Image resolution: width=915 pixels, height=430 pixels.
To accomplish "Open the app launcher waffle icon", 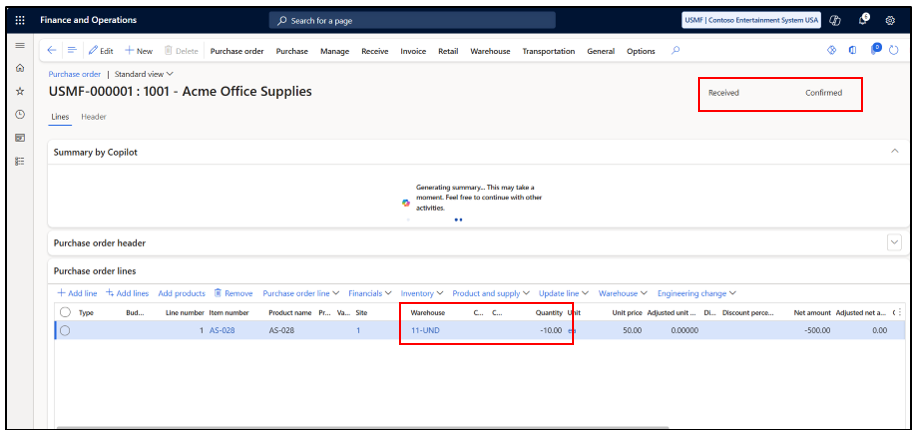I will pyautogui.click(x=20, y=20).
